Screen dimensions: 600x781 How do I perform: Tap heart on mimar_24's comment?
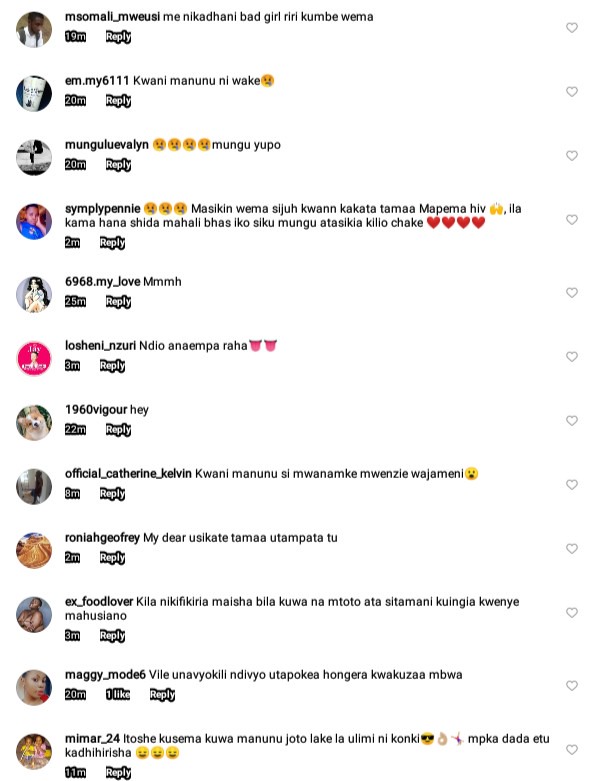[572, 750]
